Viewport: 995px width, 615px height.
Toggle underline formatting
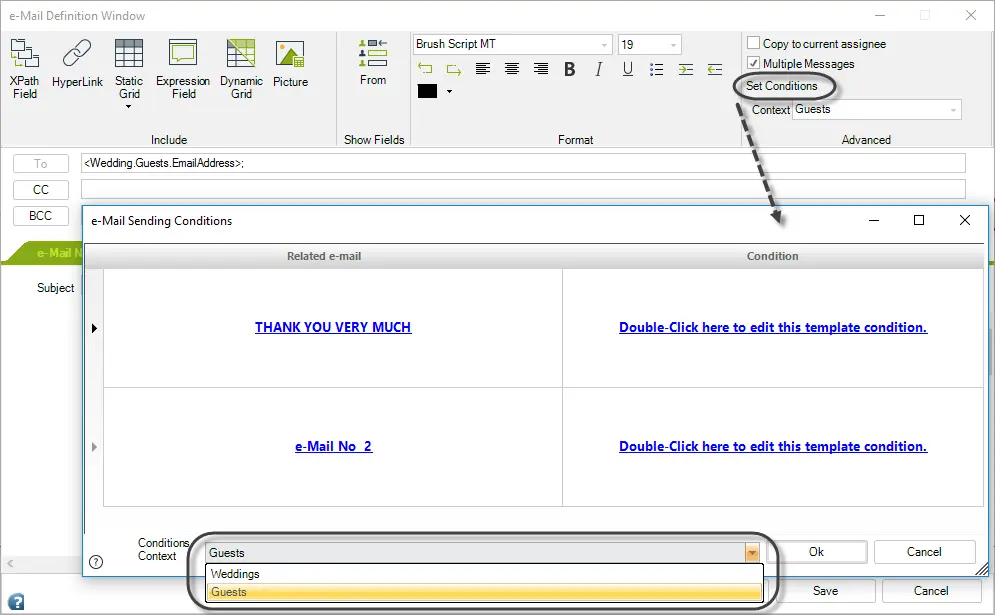[628, 69]
